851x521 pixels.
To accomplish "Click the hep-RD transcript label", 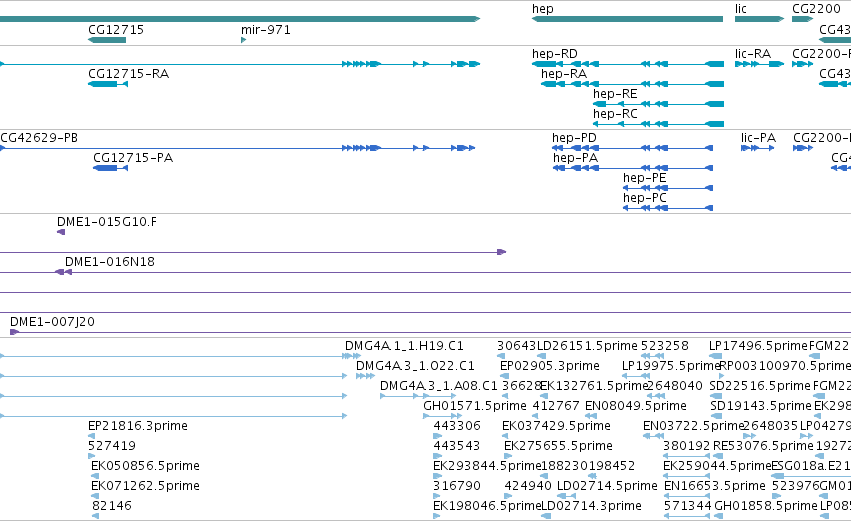I will pos(555,54).
